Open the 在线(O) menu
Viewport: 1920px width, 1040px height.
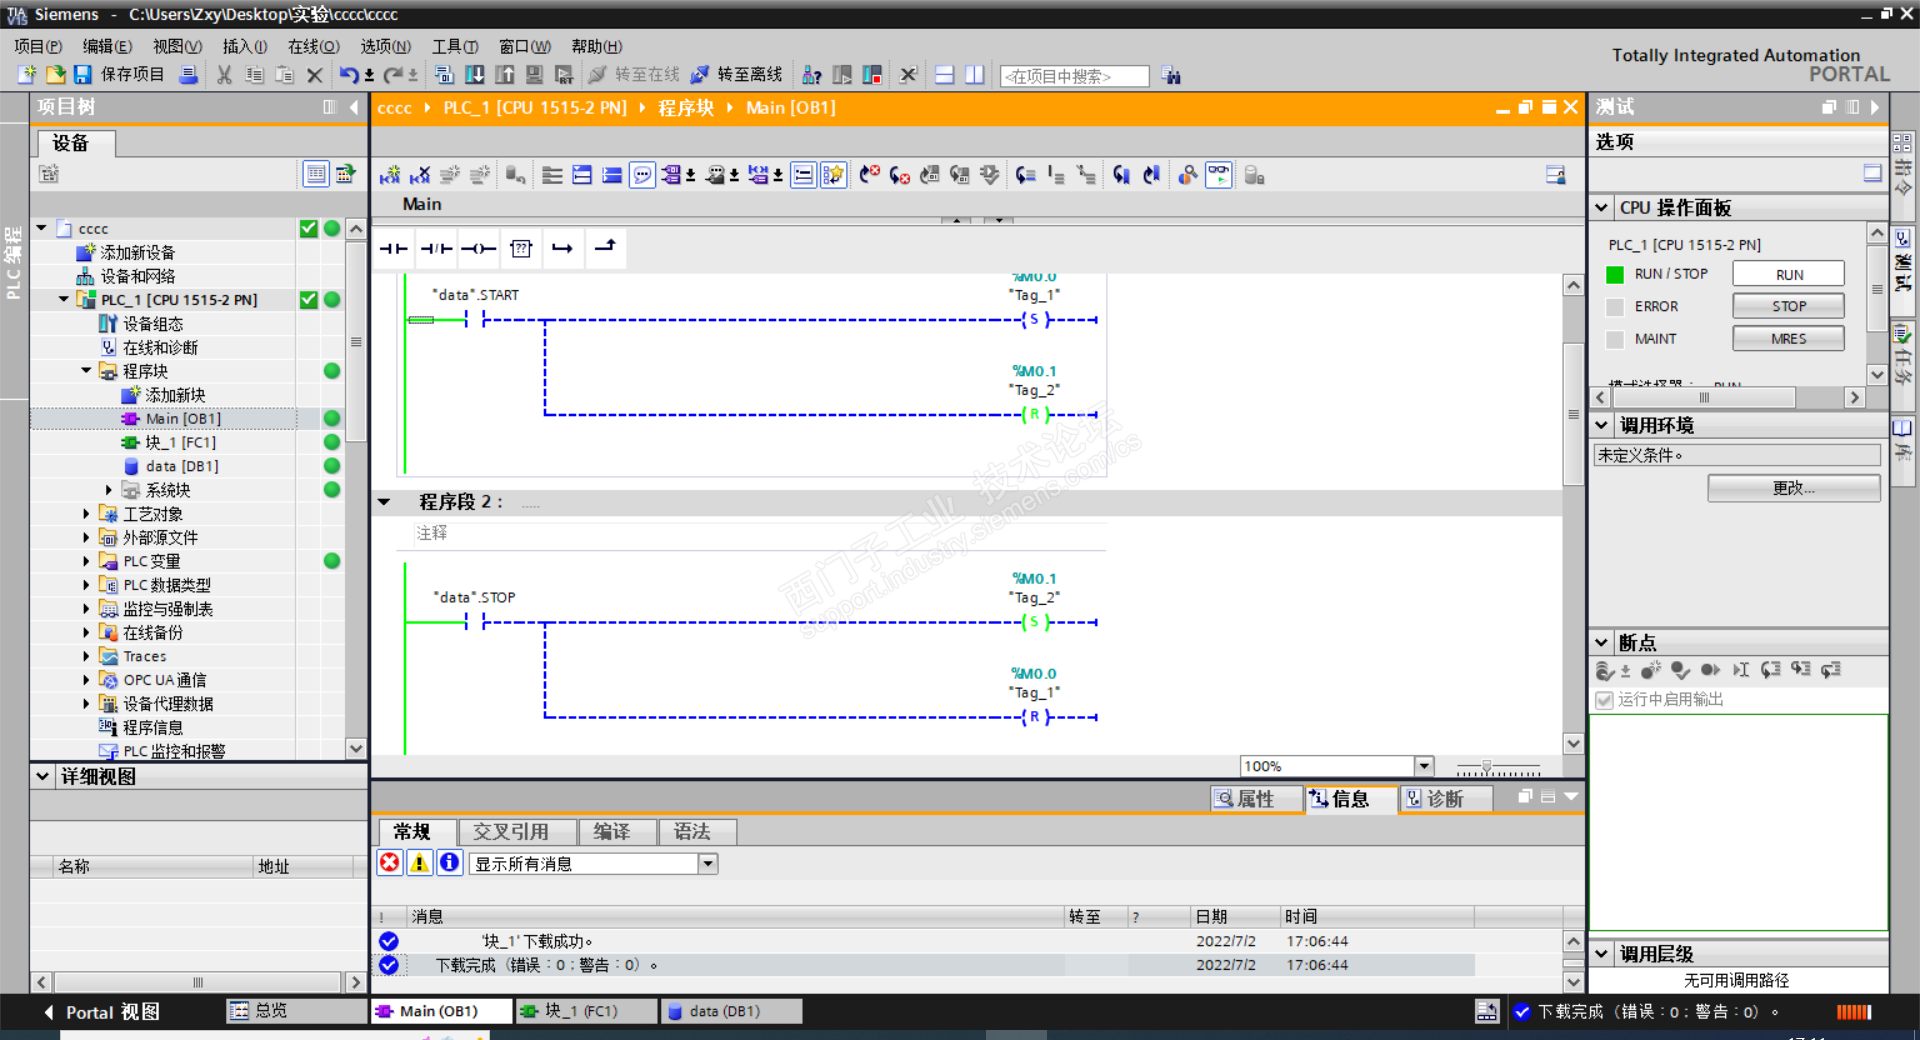[314, 46]
